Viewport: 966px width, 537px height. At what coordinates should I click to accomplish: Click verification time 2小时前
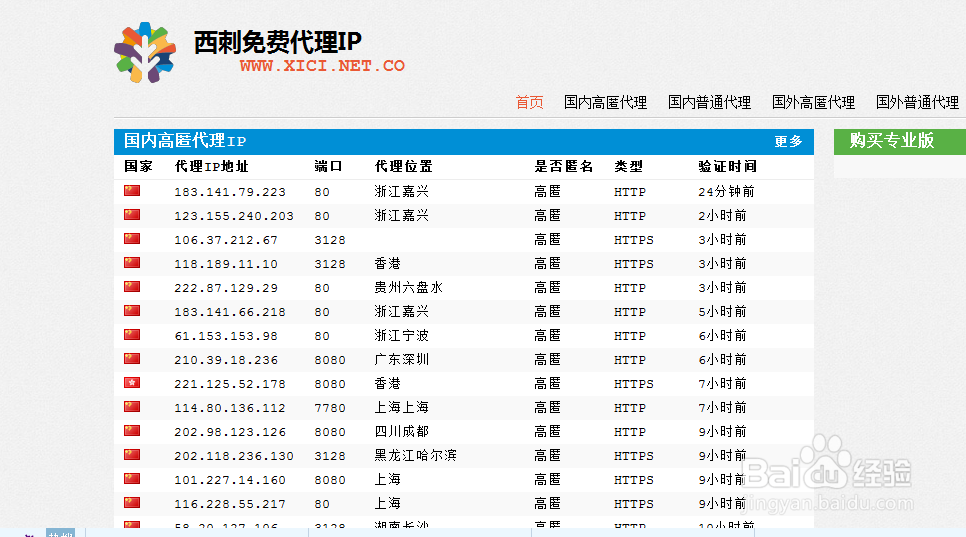tap(722, 216)
